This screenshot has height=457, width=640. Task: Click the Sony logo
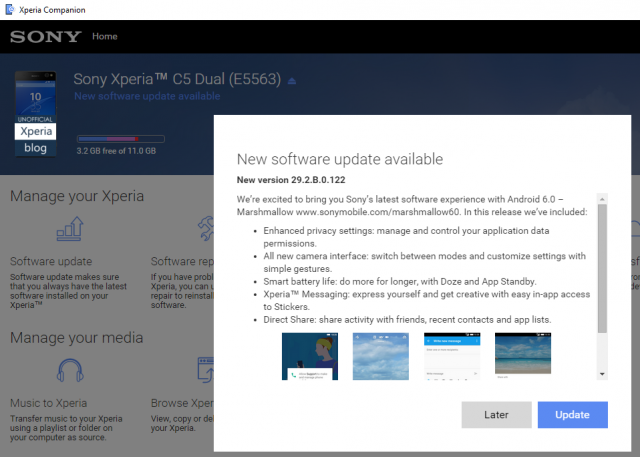tap(46, 37)
